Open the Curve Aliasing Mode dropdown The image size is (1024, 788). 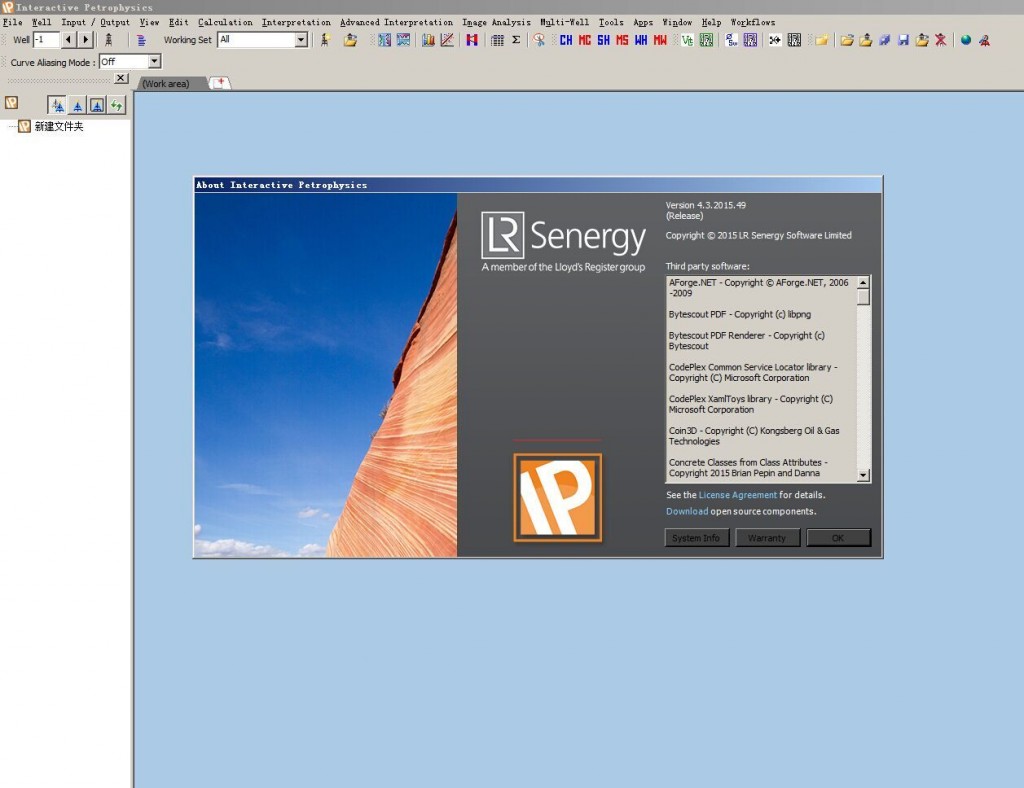tap(154, 61)
